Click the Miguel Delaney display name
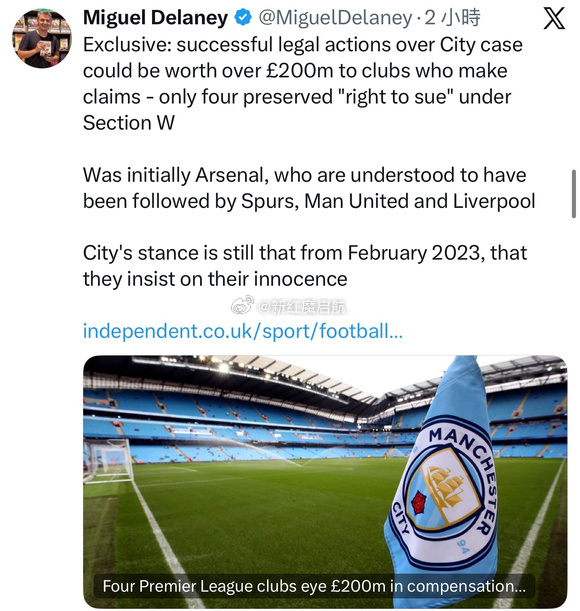The height and width of the screenshot is (611, 580). pyautogui.click(x=155, y=18)
